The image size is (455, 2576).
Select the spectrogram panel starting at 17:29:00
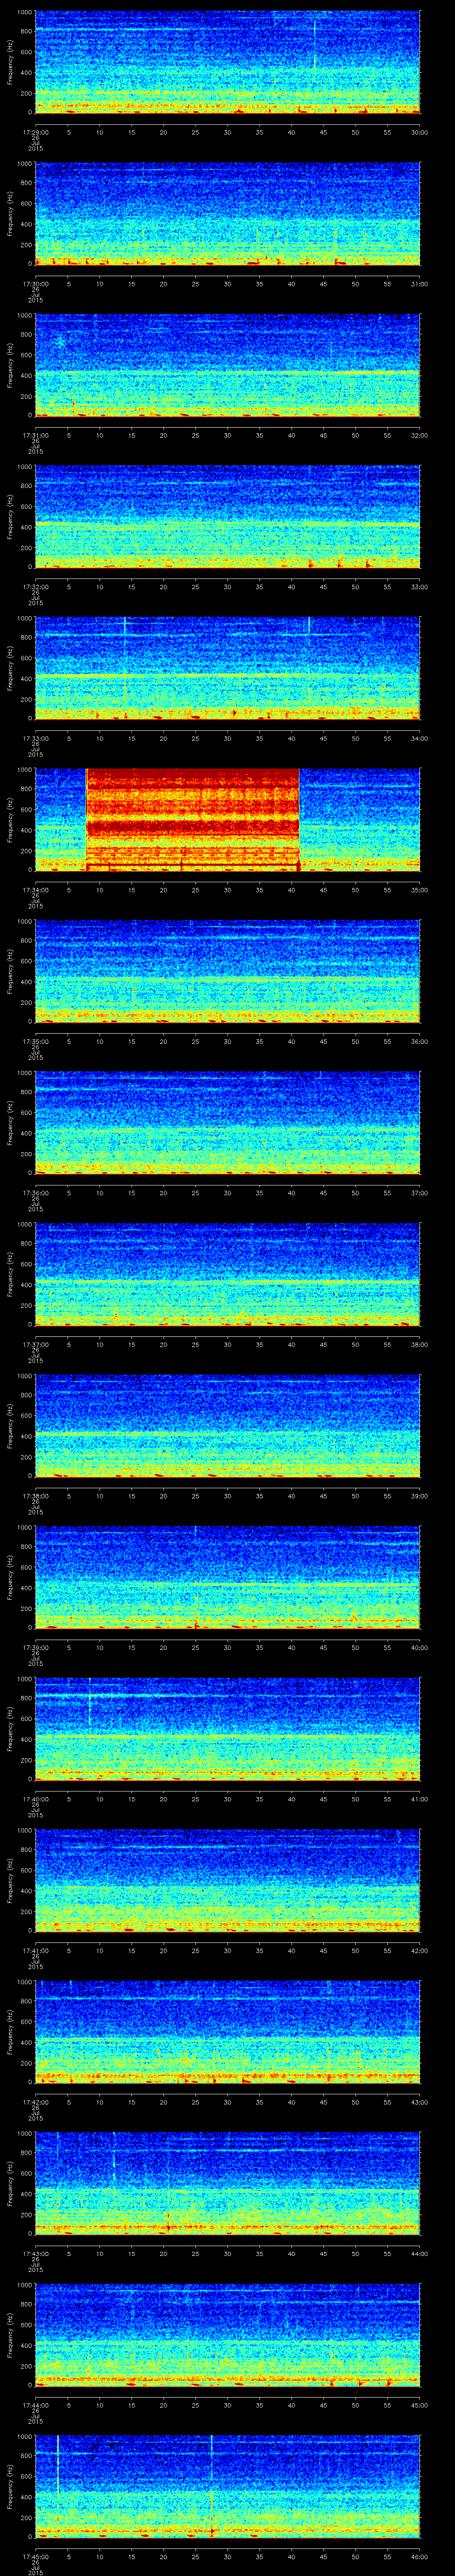227,62
